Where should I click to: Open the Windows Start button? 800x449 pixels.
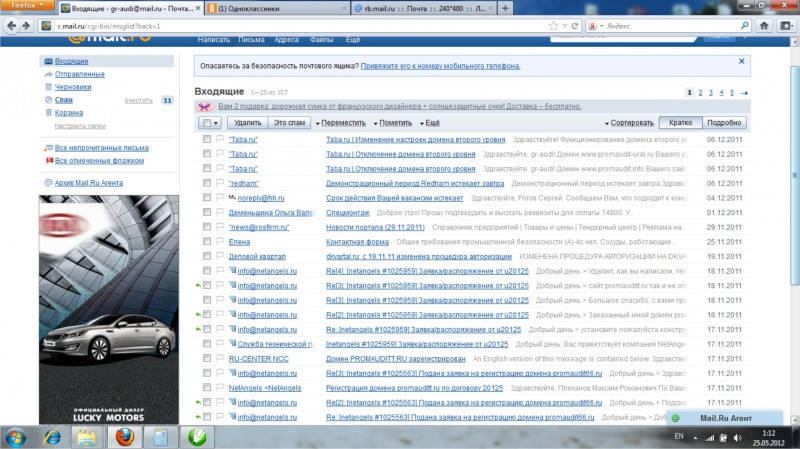click(15, 438)
